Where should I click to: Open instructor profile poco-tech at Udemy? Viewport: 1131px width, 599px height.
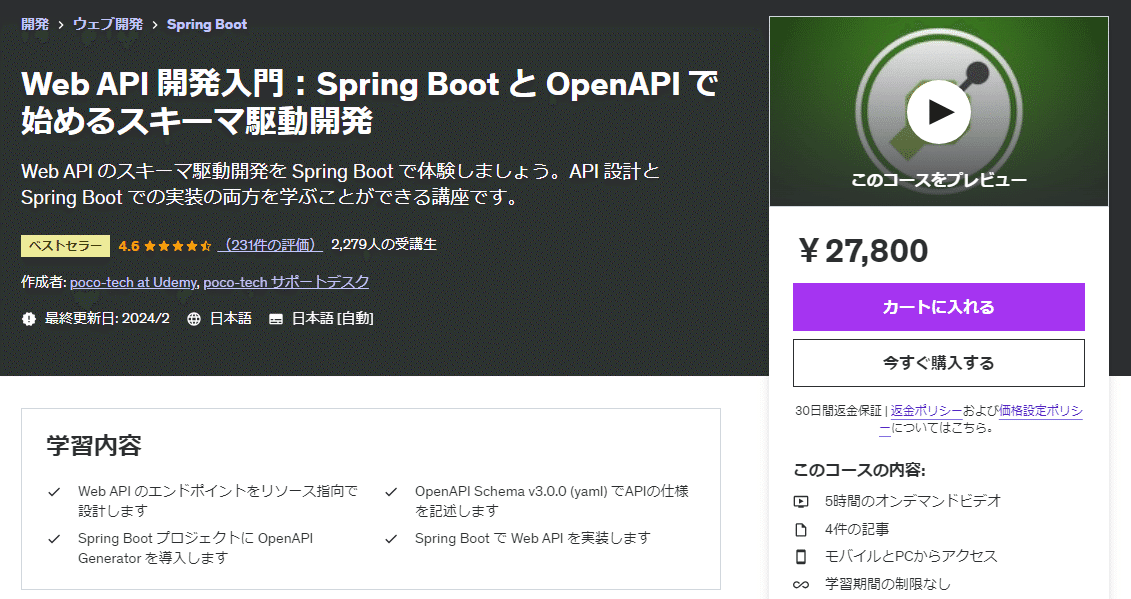pyautogui.click(x=133, y=282)
